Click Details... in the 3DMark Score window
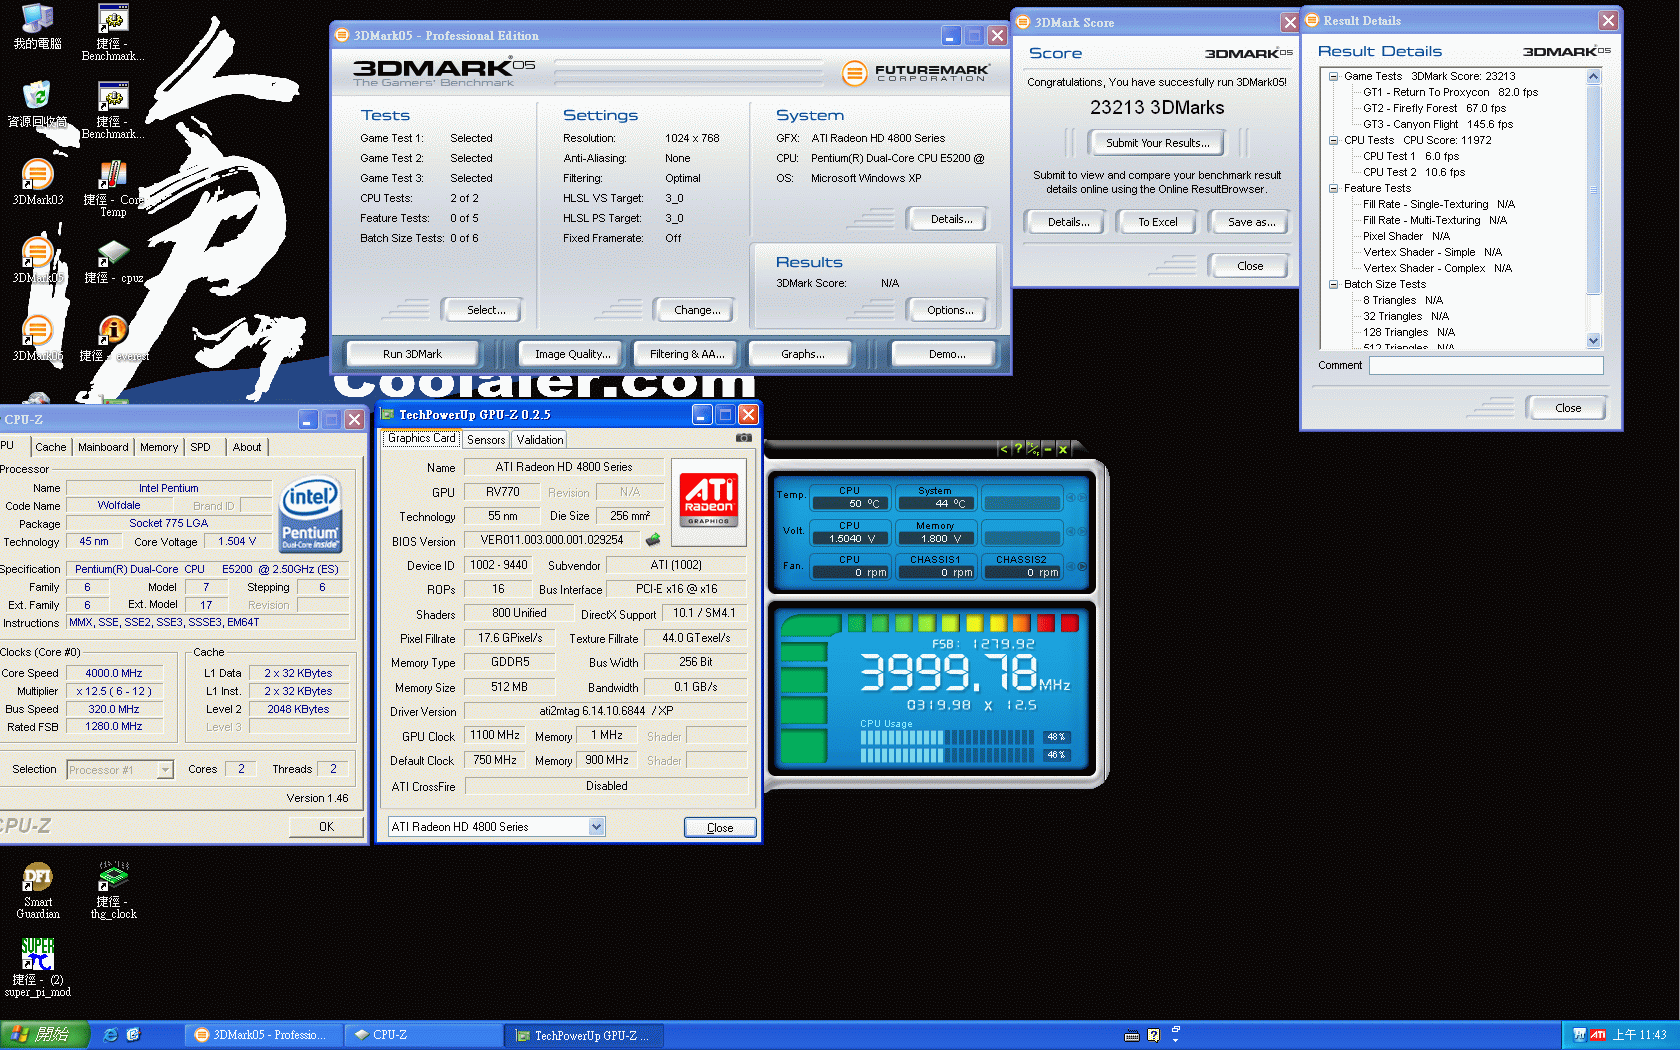Viewport: 1680px width, 1050px height. [1068, 222]
